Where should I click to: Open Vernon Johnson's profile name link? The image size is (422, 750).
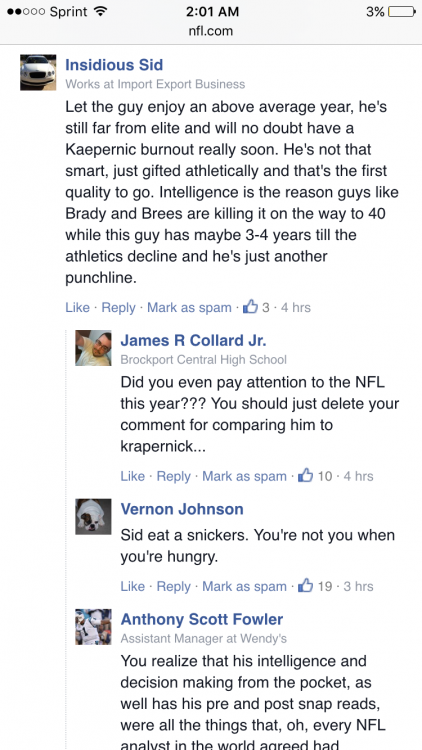pyautogui.click(x=182, y=509)
